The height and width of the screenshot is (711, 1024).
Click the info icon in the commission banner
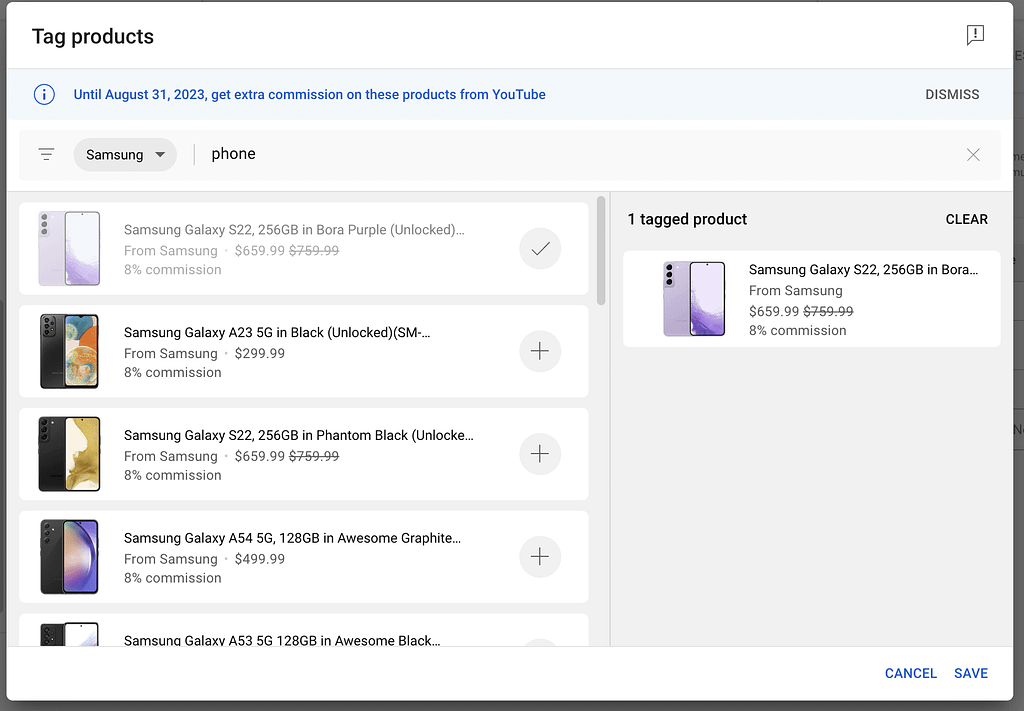click(x=44, y=95)
